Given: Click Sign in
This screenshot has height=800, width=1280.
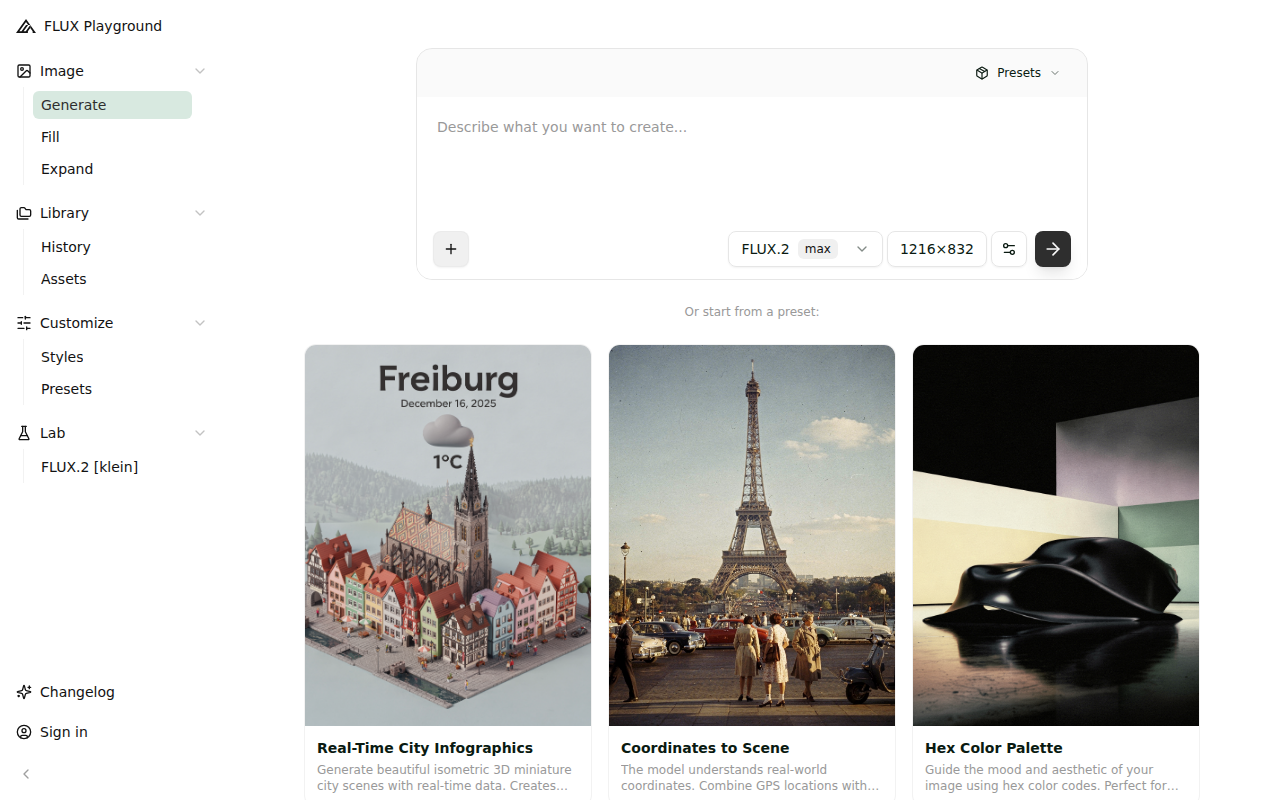Looking at the screenshot, I should pyautogui.click(x=64, y=732).
